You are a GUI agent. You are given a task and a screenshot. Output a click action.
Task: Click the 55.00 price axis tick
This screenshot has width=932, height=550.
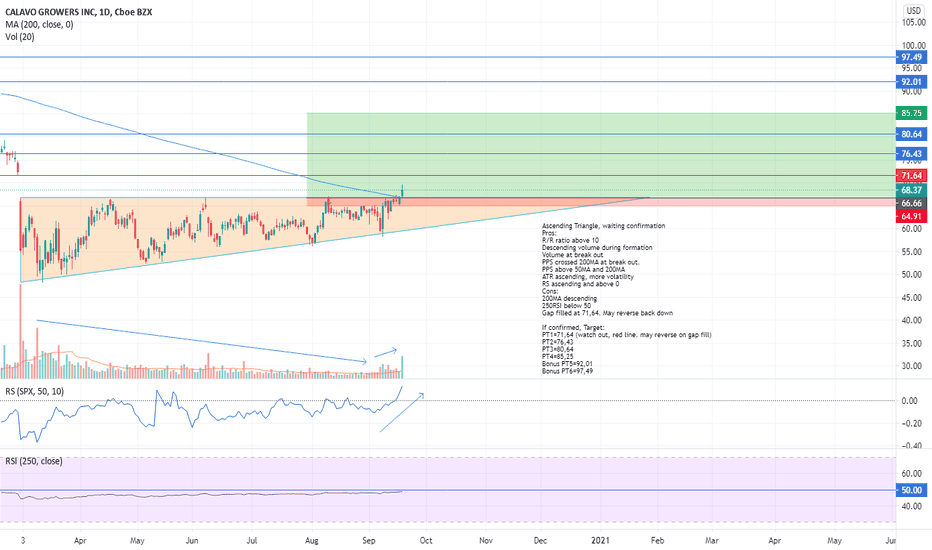click(x=914, y=252)
